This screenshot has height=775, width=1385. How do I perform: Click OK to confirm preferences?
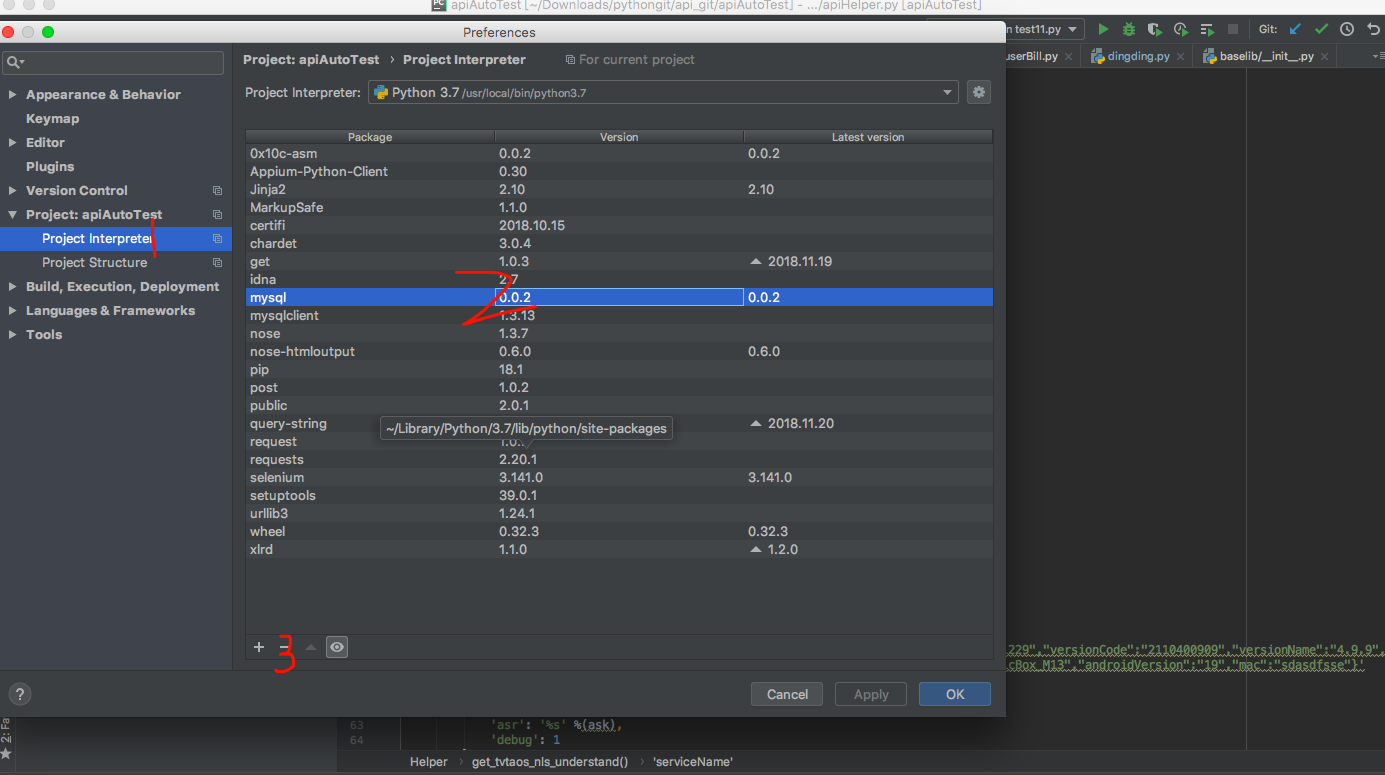tap(955, 694)
